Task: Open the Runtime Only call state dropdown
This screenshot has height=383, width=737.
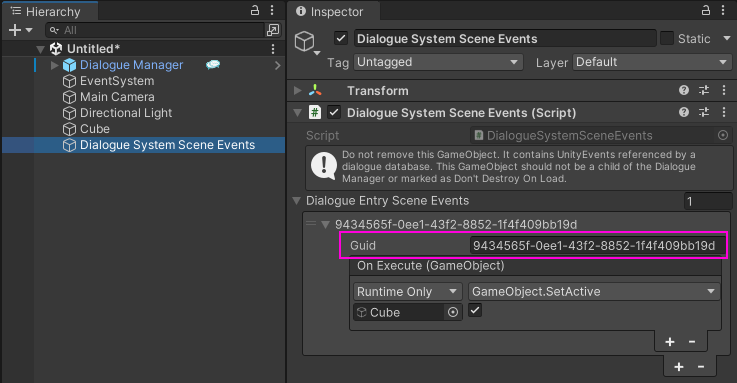Action: pyautogui.click(x=407, y=291)
